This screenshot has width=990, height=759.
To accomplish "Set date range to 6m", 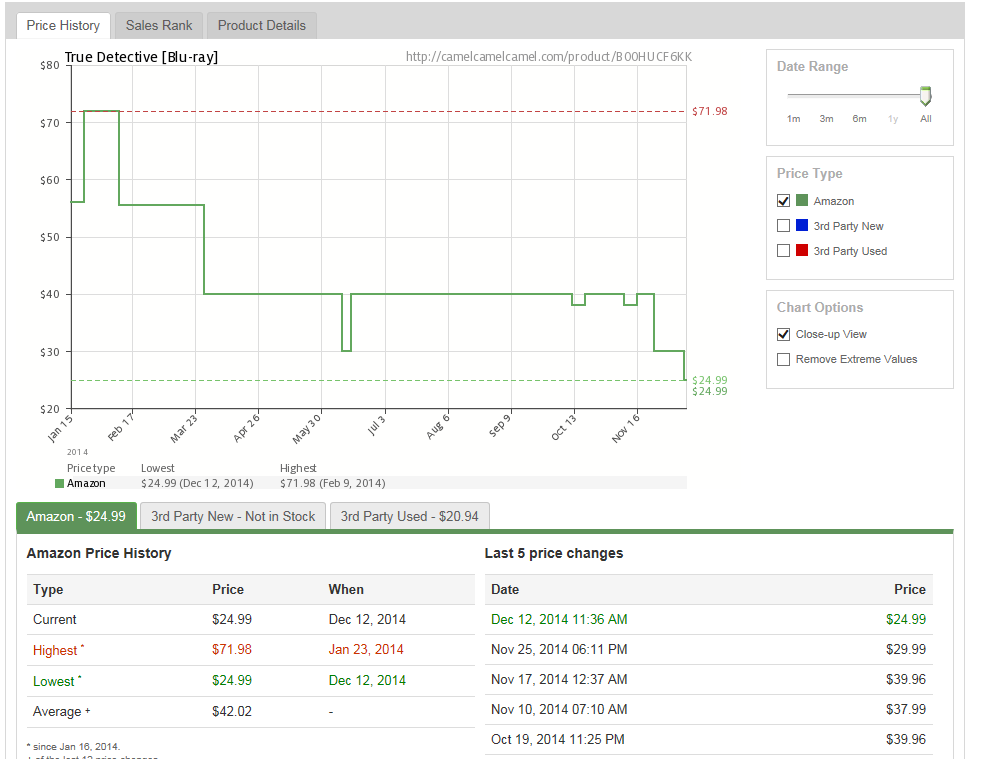I will (x=859, y=119).
